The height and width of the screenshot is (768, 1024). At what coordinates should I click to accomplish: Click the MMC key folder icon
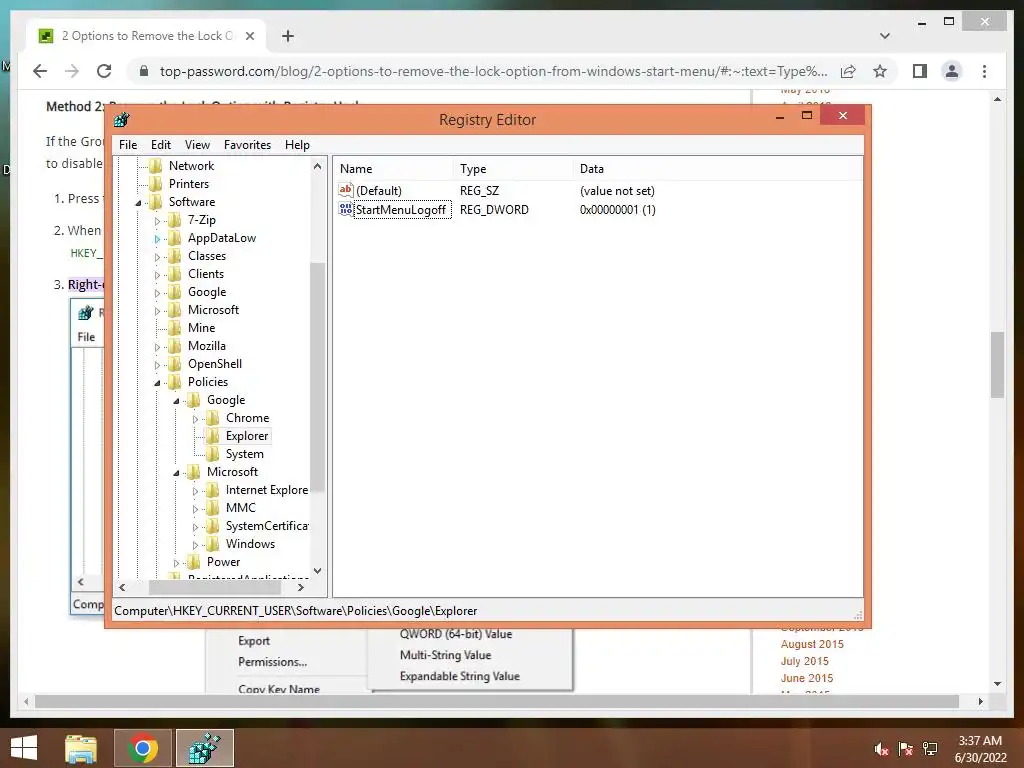coord(212,508)
